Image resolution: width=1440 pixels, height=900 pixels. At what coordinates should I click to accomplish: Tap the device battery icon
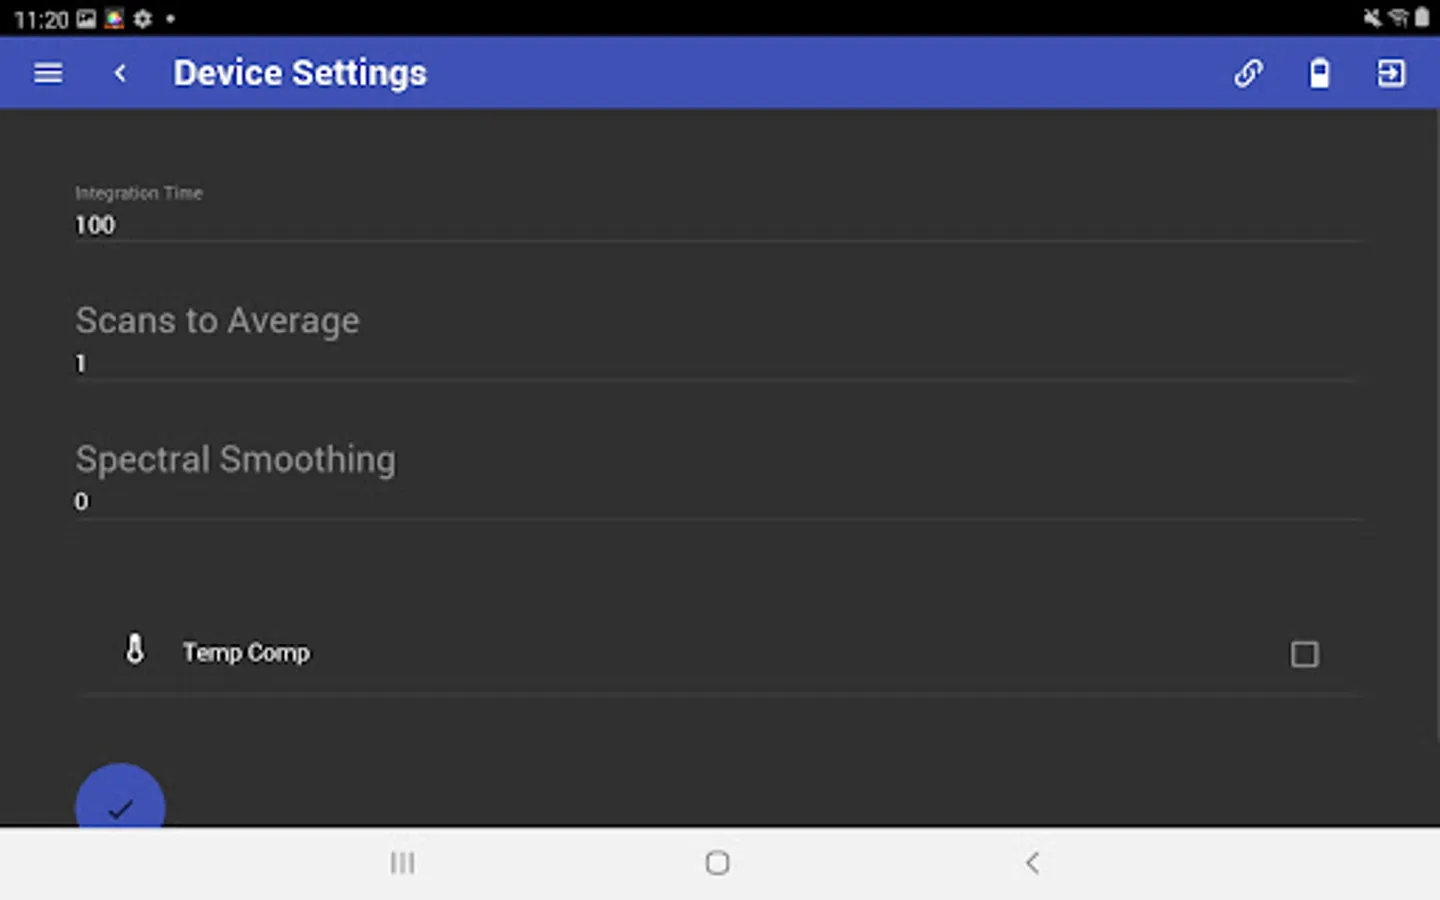pyautogui.click(x=1319, y=73)
